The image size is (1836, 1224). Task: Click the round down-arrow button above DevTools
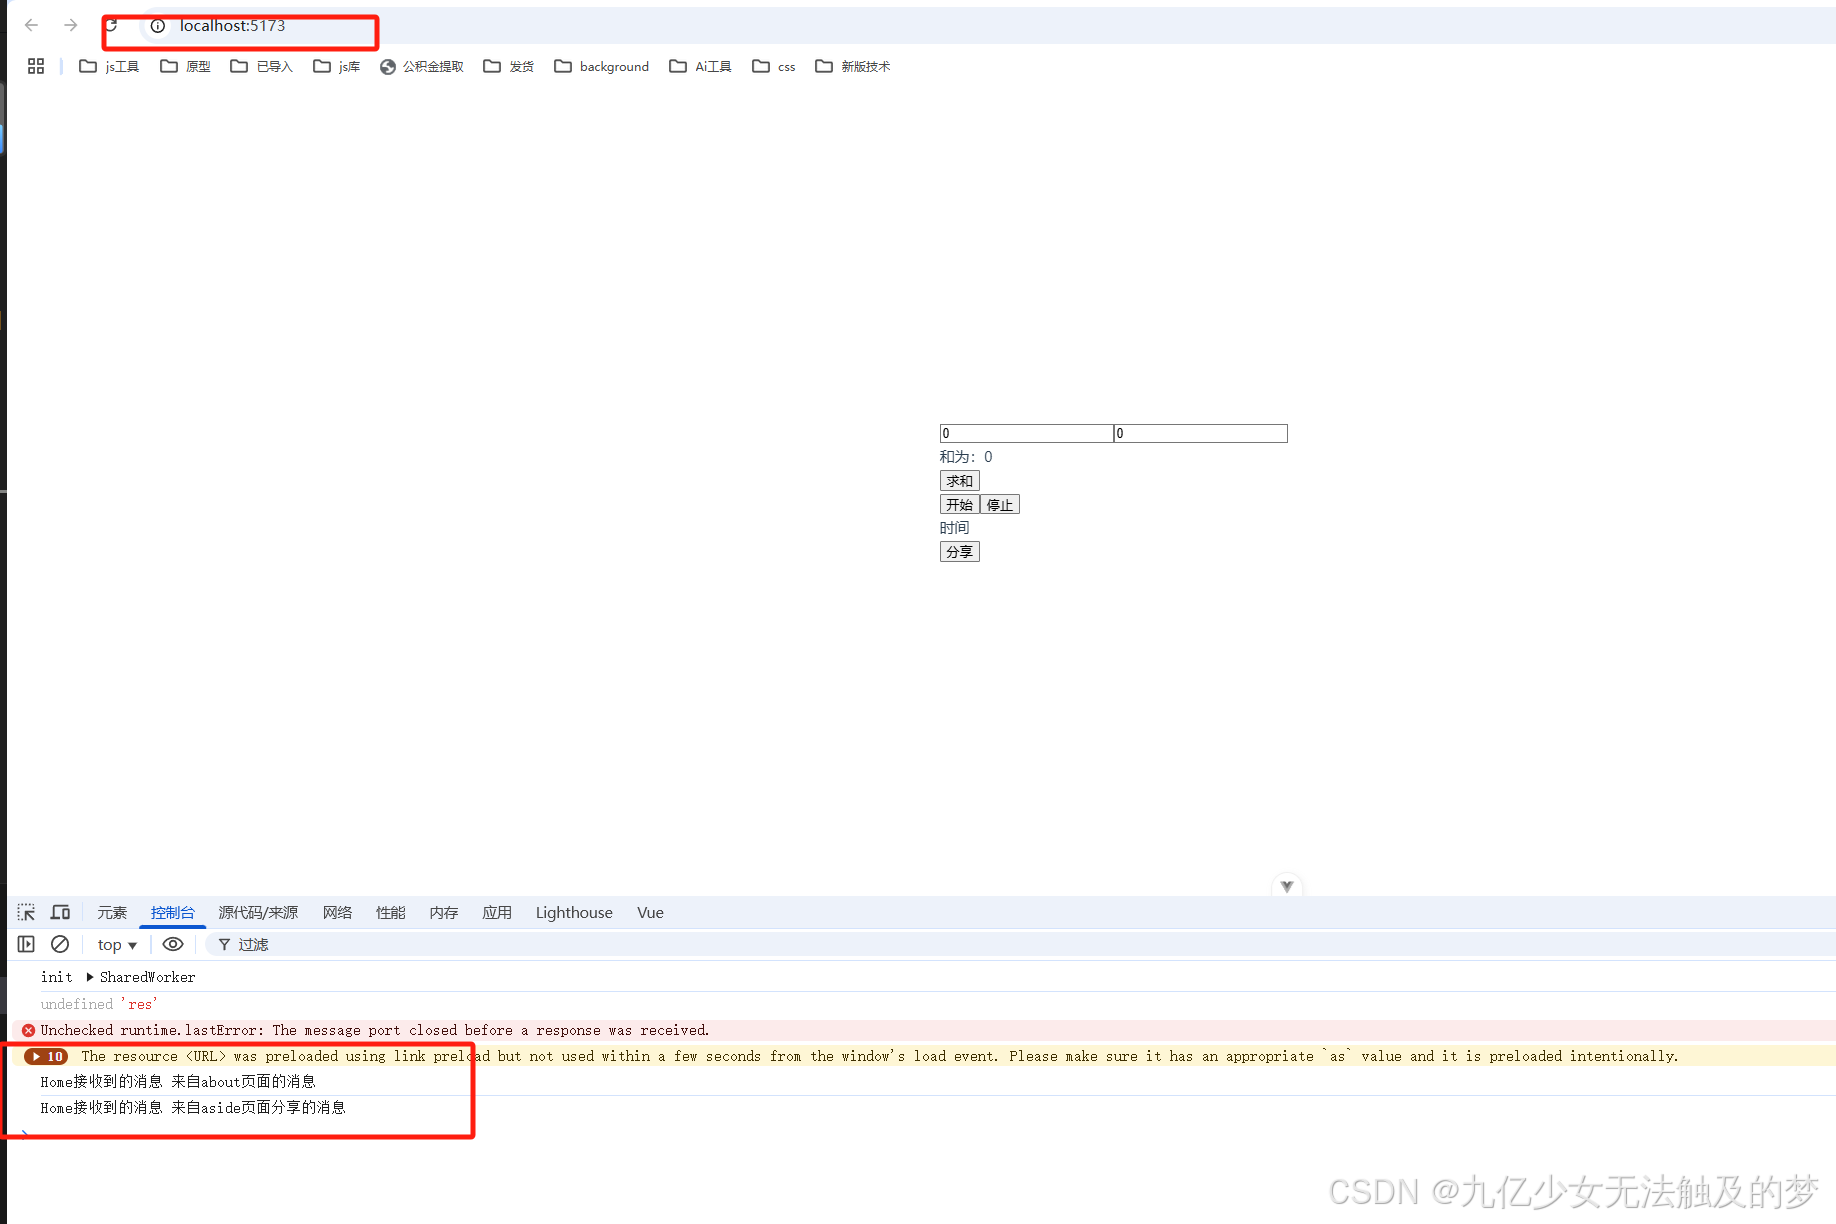pos(1287,886)
